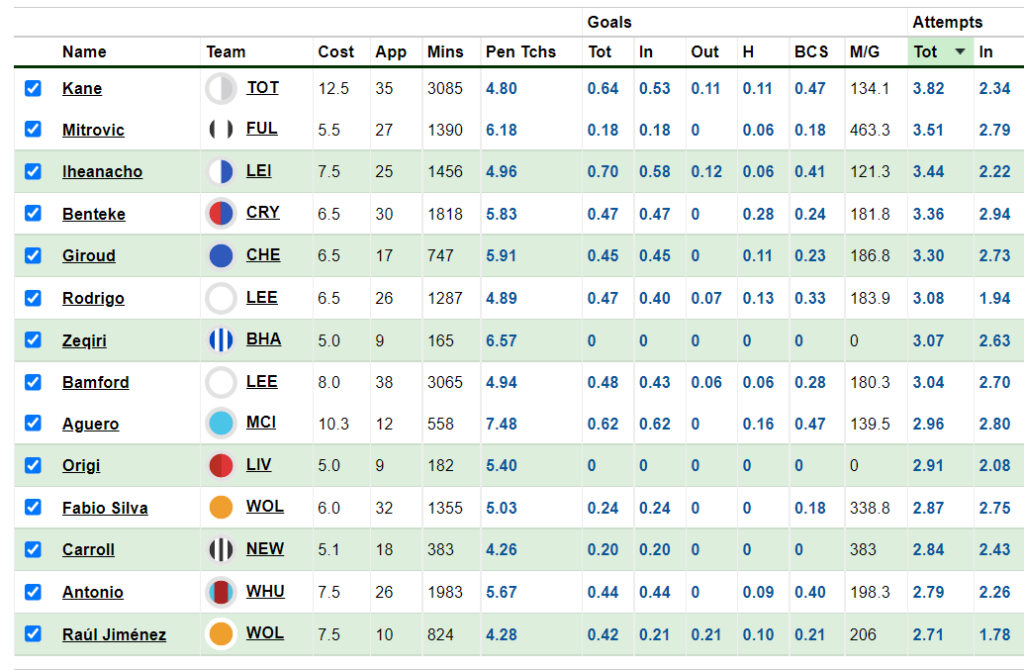The height and width of the screenshot is (670, 1024).
Task: Click the Chelsea blue circle badge
Action: pos(221,256)
